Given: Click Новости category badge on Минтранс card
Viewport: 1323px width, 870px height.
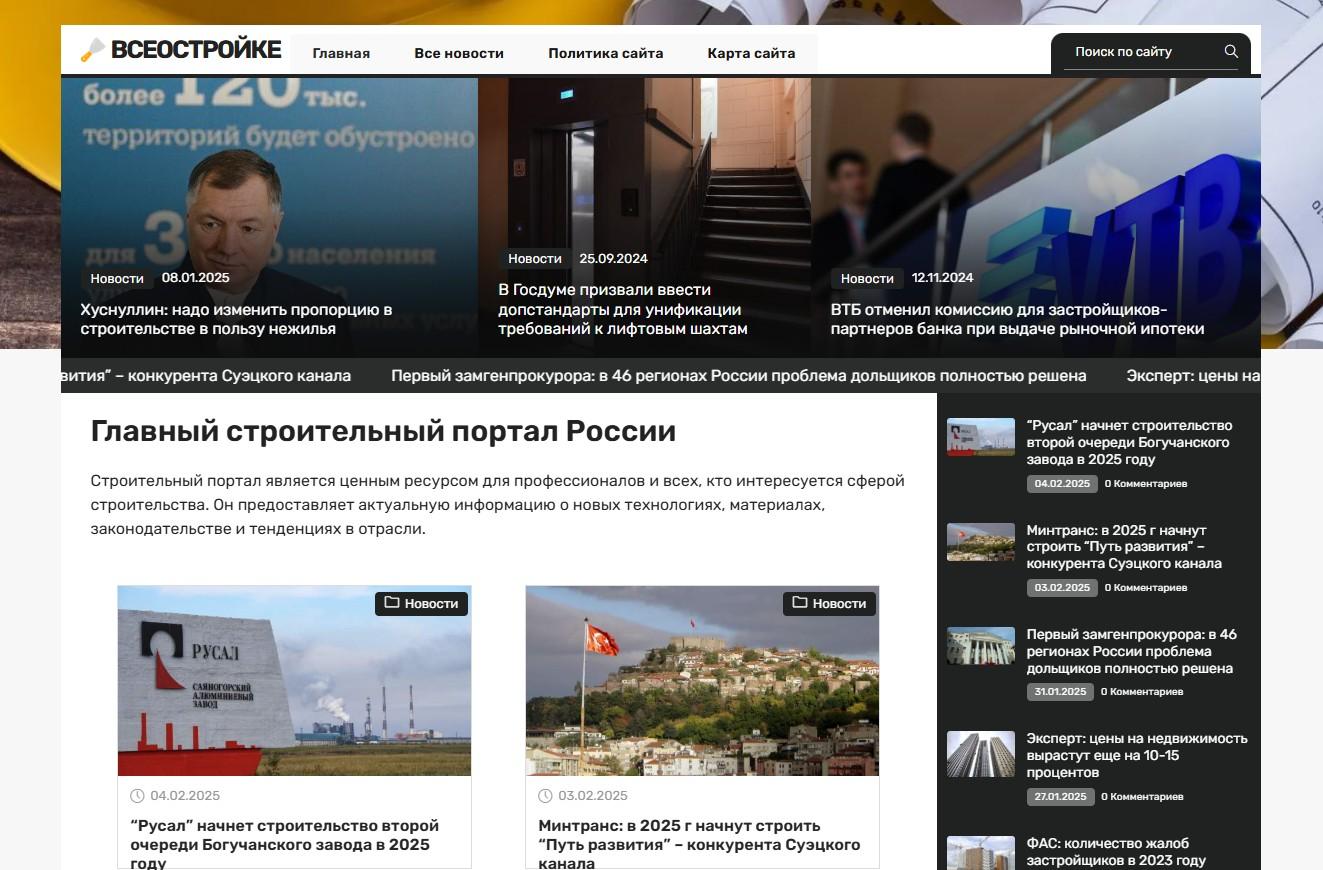Looking at the screenshot, I should click(830, 603).
